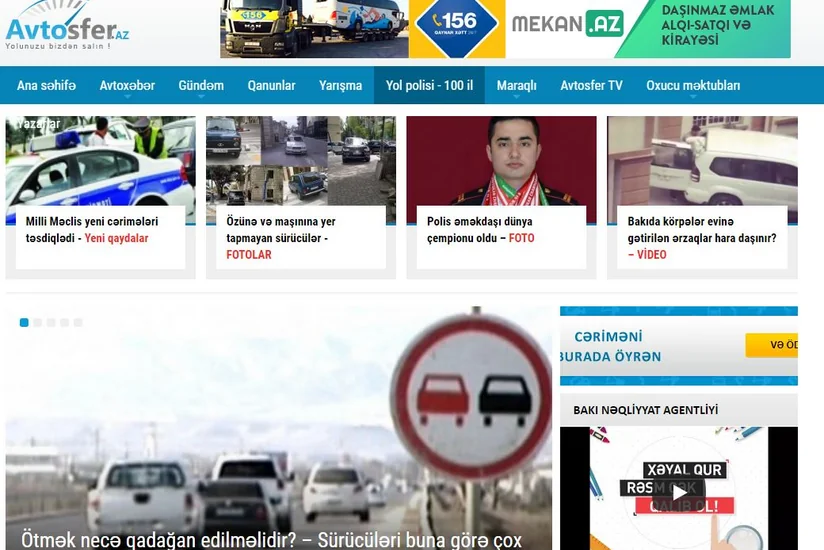Open the police car news thumbnail
This screenshot has width=824, height=550.
(x=100, y=161)
